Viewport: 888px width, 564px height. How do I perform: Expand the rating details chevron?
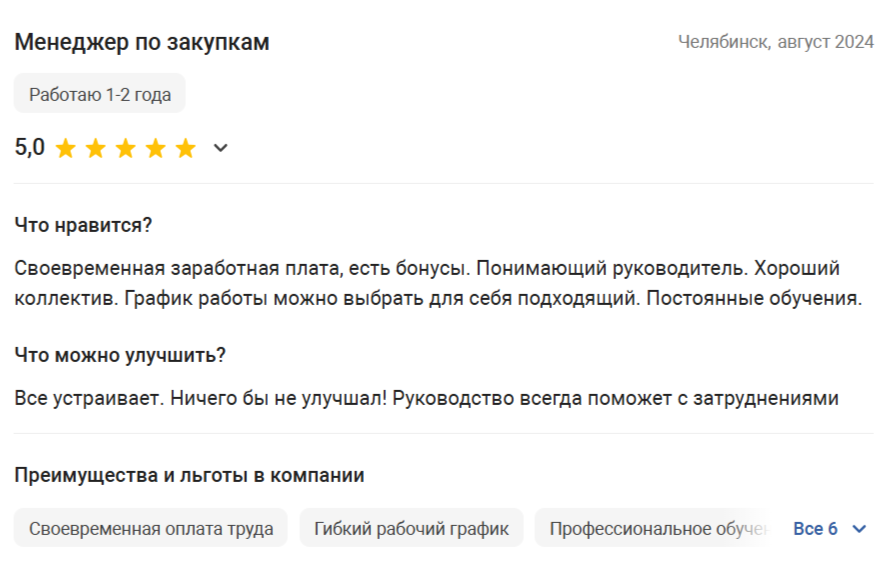pyautogui.click(x=220, y=148)
